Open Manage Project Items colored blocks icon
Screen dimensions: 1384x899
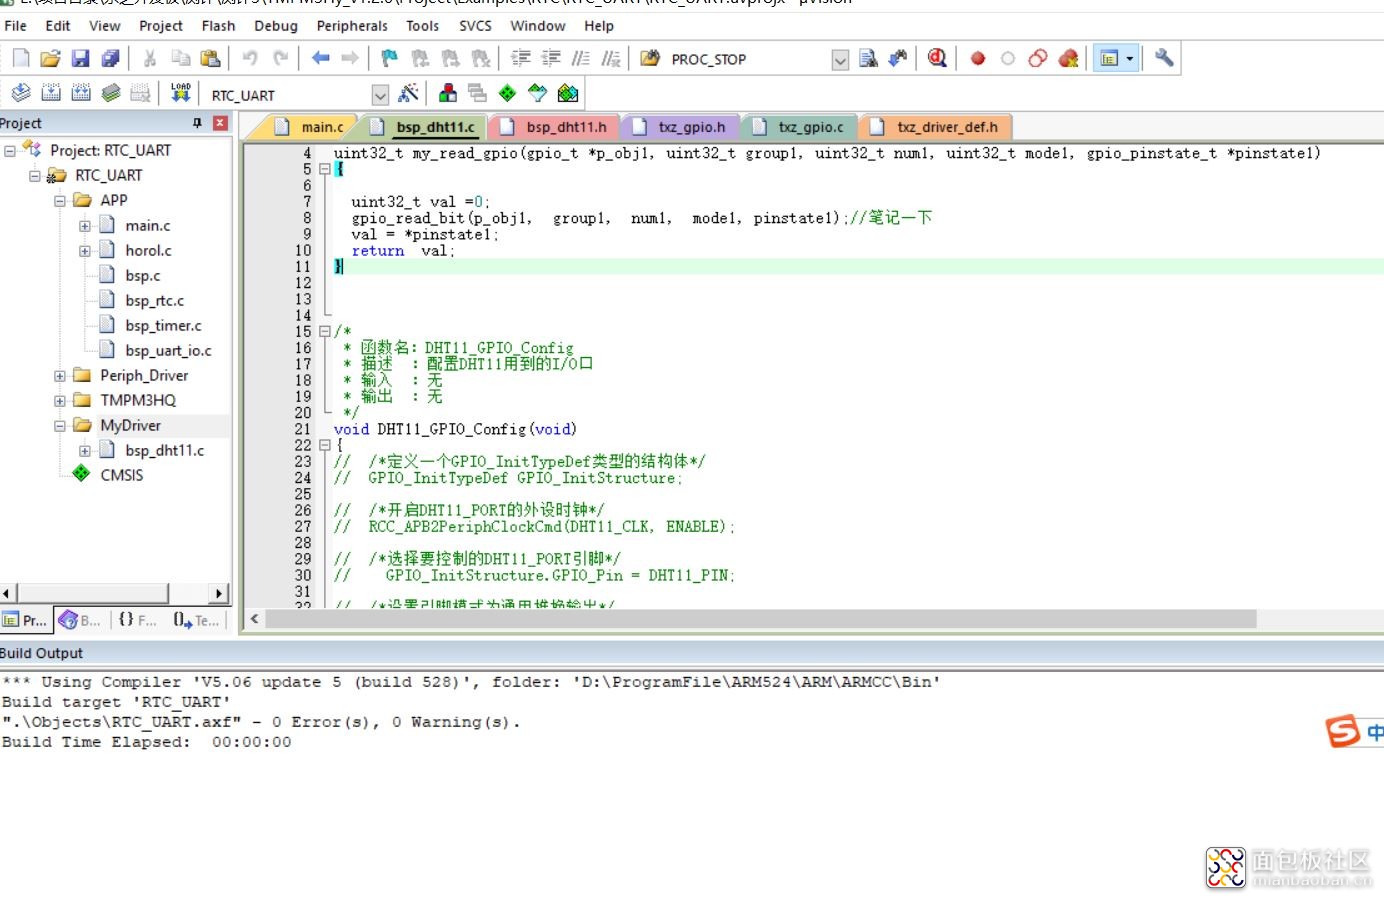click(448, 94)
